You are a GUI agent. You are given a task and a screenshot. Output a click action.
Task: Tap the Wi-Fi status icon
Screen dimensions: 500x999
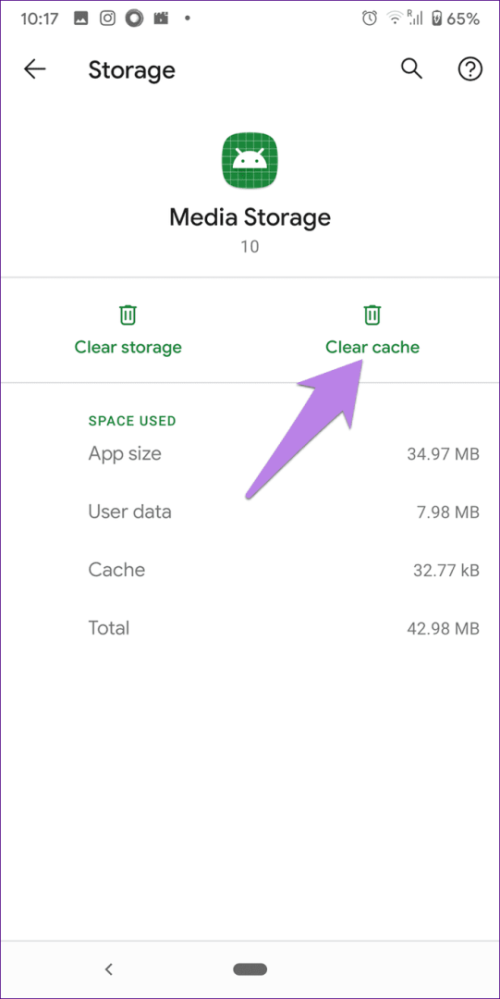point(396,18)
